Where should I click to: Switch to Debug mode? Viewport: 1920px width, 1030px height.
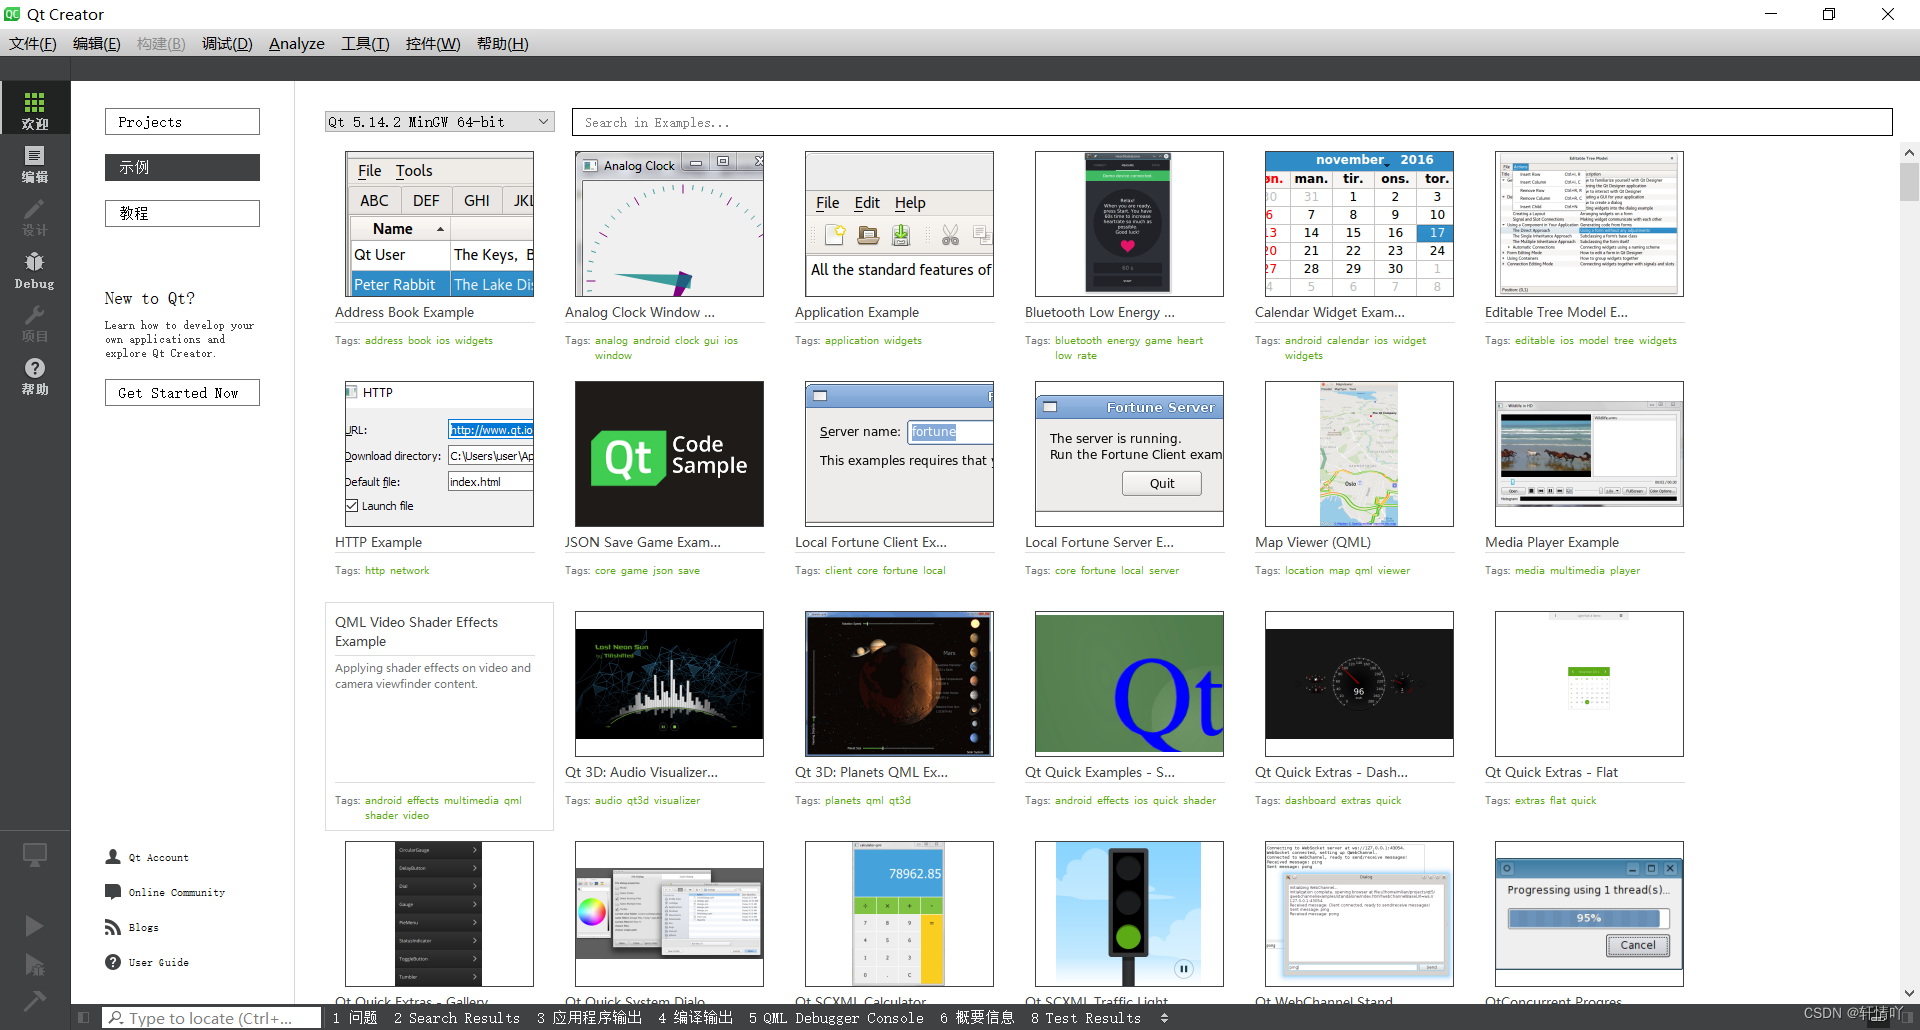[x=35, y=269]
